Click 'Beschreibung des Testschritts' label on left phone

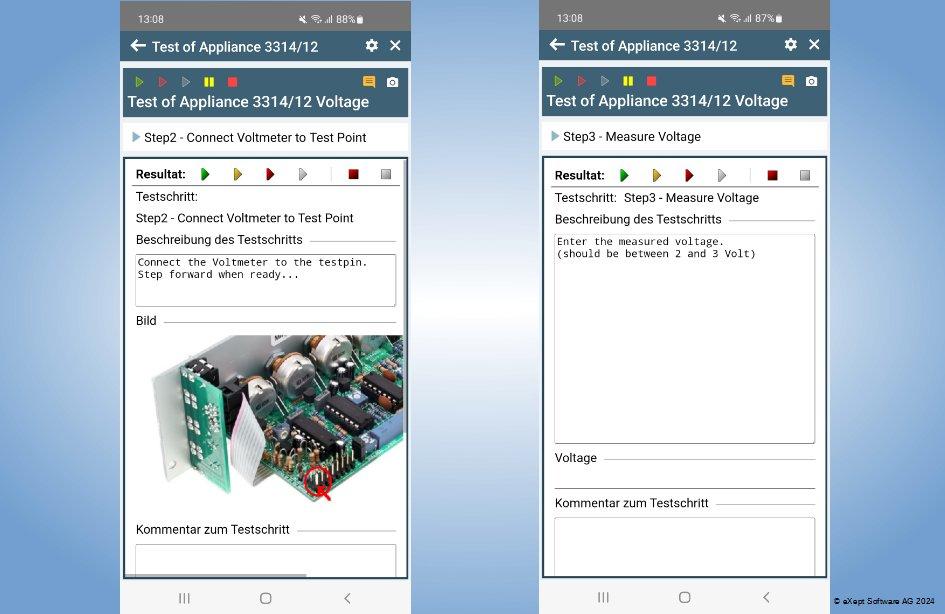[x=219, y=240]
